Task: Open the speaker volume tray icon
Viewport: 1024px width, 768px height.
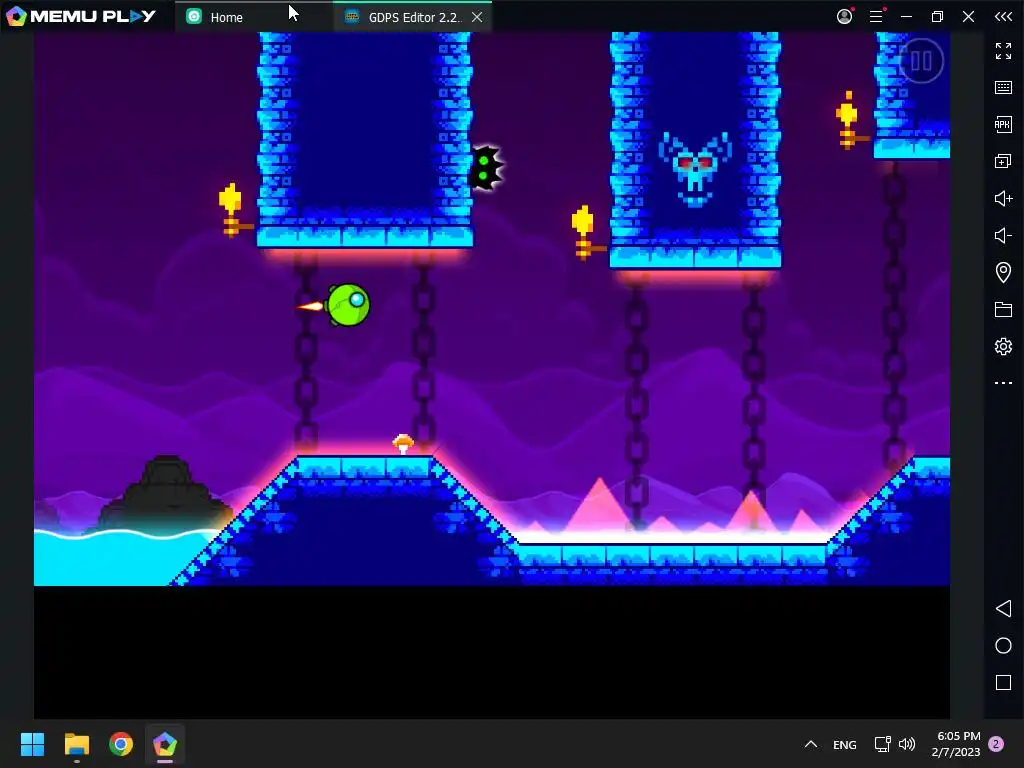Action: click(907, 744)
